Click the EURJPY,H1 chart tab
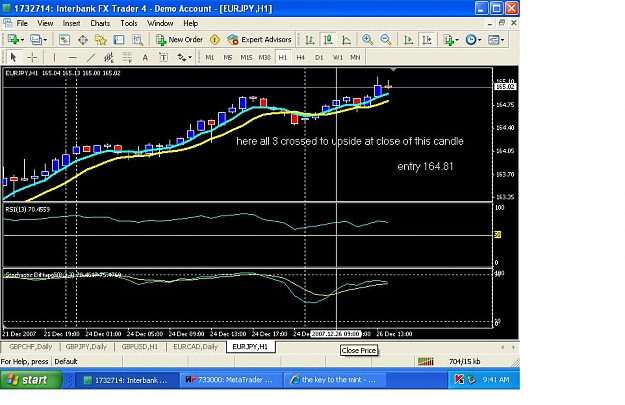 pyautogui.click(x=250, y=347)
